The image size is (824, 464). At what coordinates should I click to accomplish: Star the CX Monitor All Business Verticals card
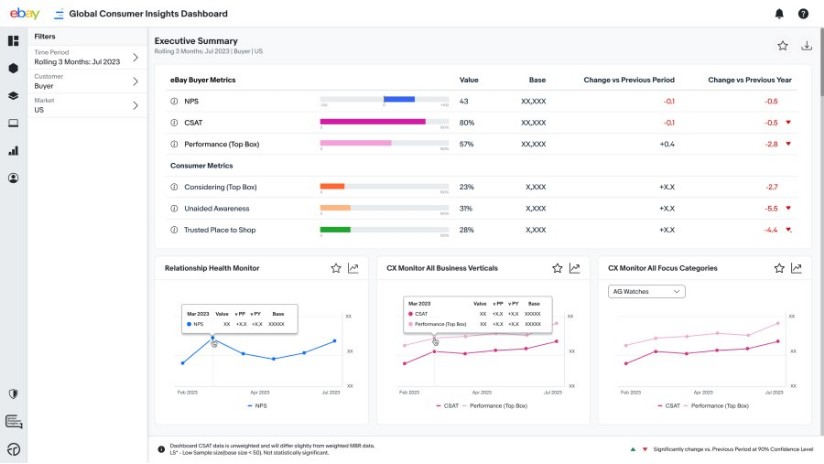[558, 268]
